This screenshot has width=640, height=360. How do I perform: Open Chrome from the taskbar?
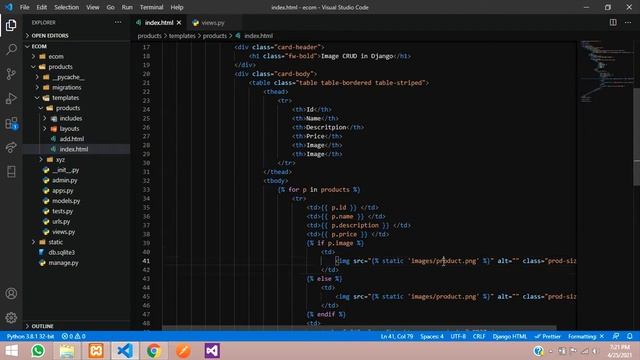click(x=154, y=351)
